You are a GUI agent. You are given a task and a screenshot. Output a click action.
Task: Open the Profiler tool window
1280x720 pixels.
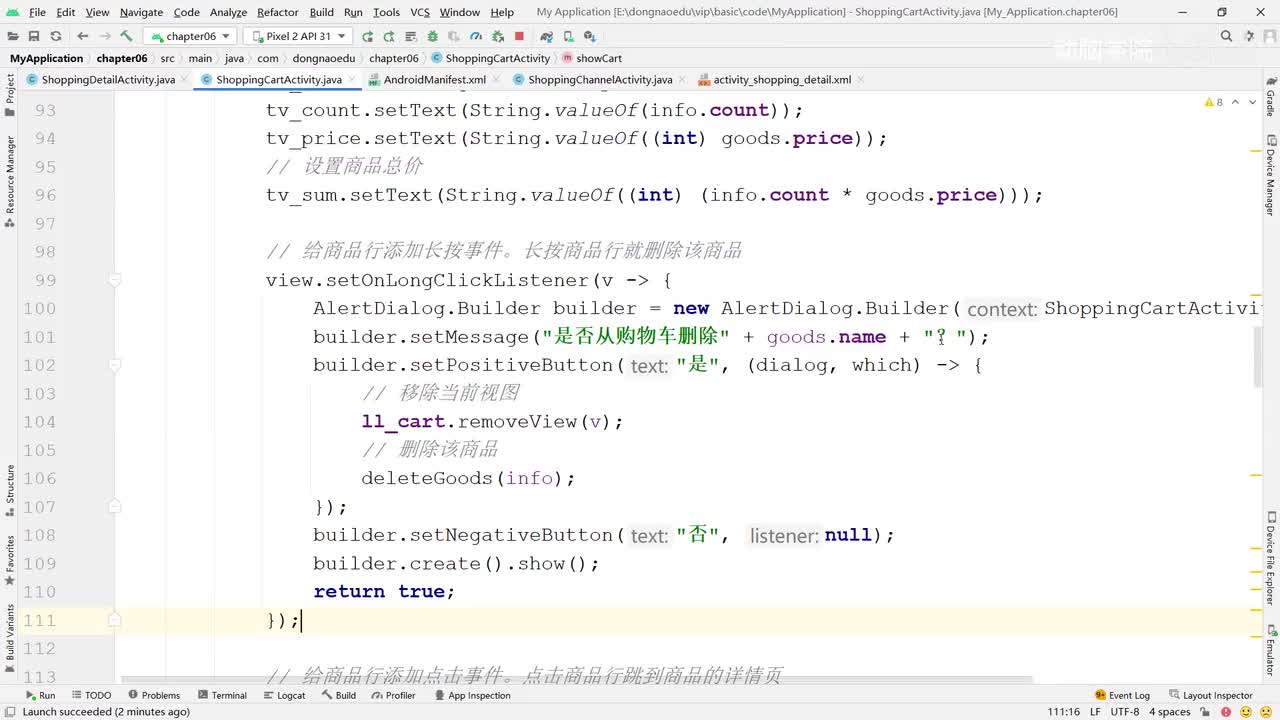393,695
